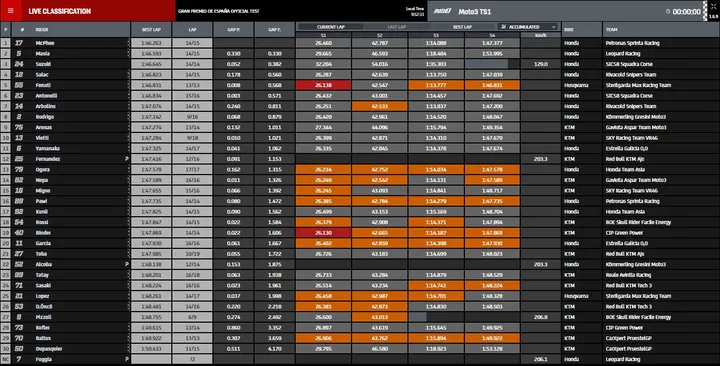Viewport: 720px width, 366px height.
Task: Click the Live Classification title
Action: point(60,11)
